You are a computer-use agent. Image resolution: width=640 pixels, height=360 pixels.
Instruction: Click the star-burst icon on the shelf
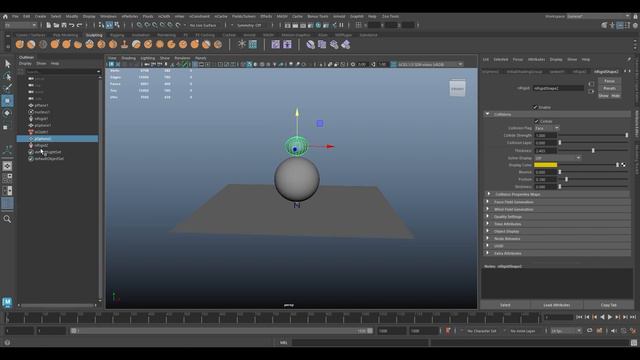click(242, 44)
